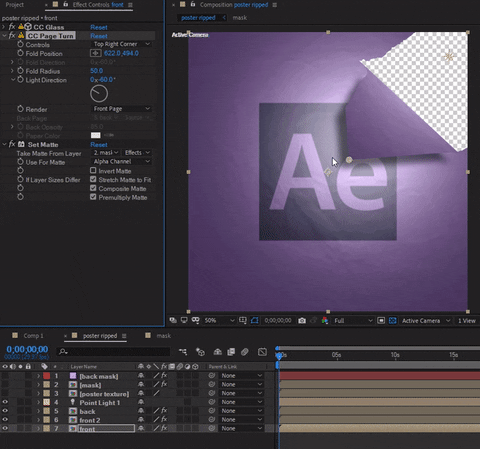Open the 1 View layout selector
This screenshot has height=449, width=480.
pos(467,321)
